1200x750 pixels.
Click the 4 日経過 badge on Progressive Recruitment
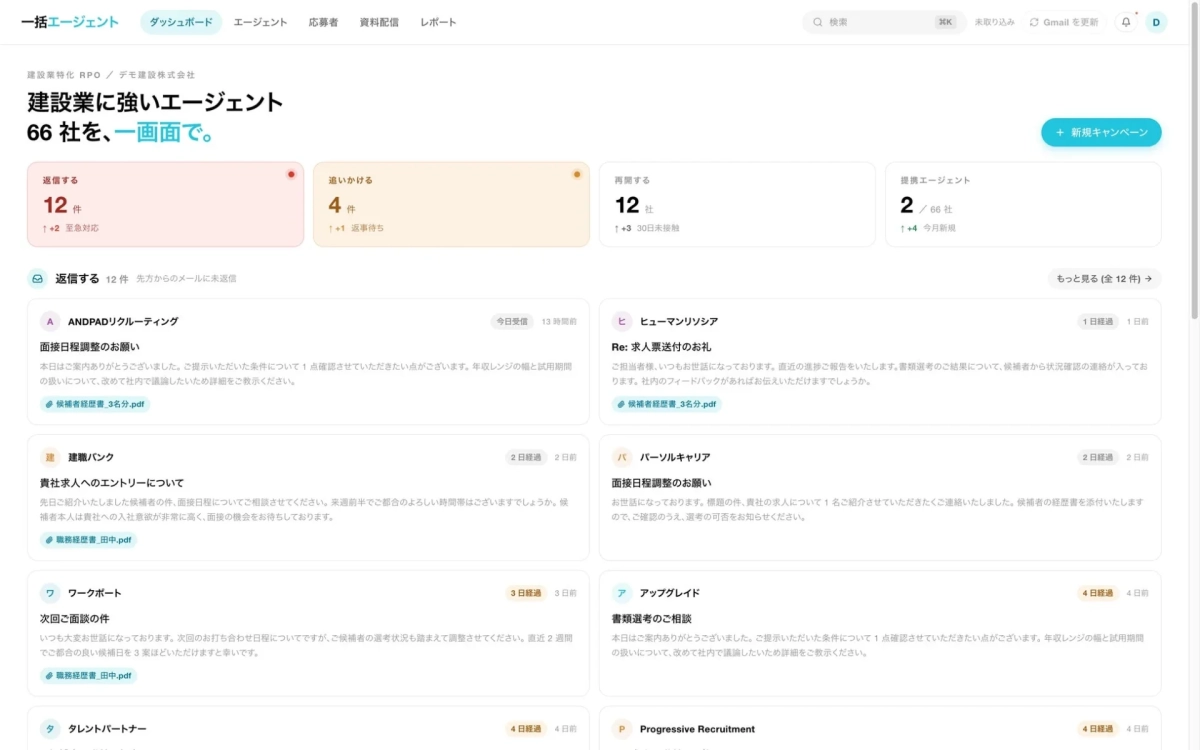(x=1098, y=729)
